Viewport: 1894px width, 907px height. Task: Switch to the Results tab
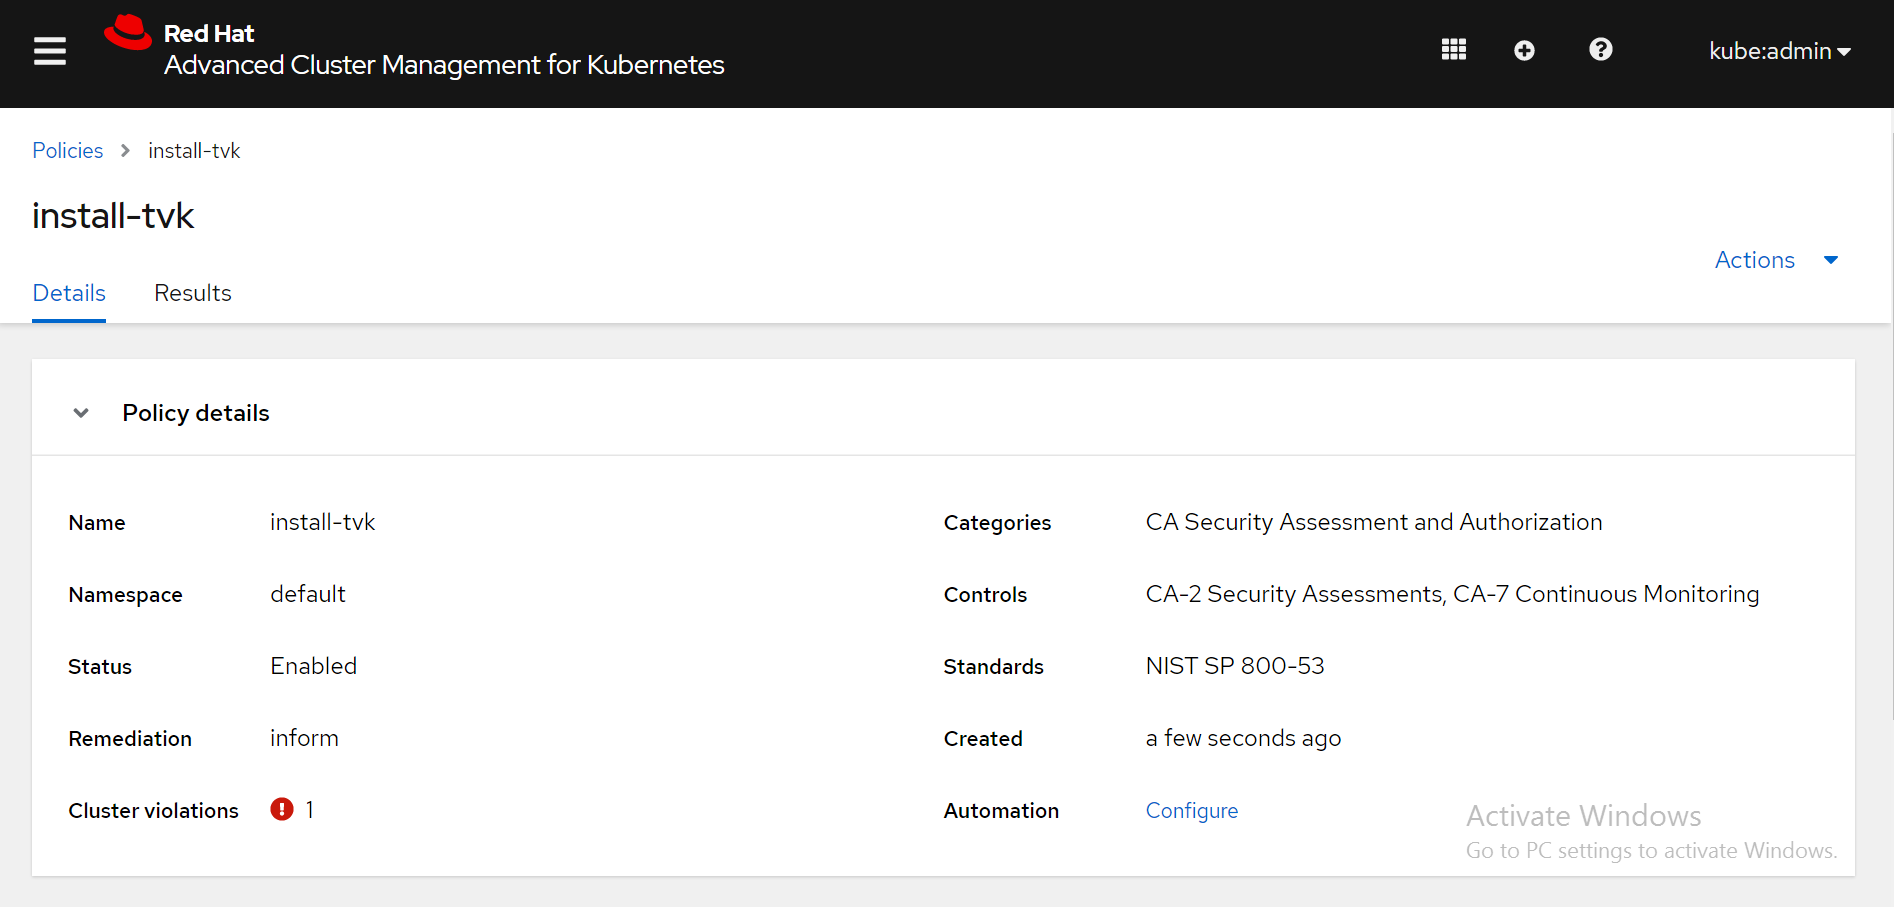(192, 293)
